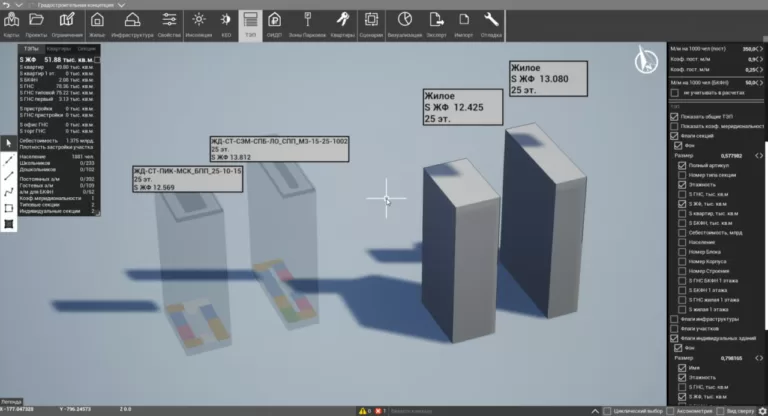Open the Квартиры keys icon

(x=342, y=23)
